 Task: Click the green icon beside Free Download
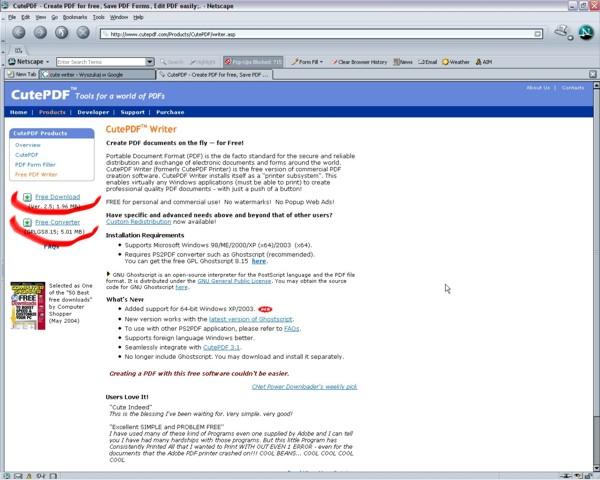(x=27, y=197)
